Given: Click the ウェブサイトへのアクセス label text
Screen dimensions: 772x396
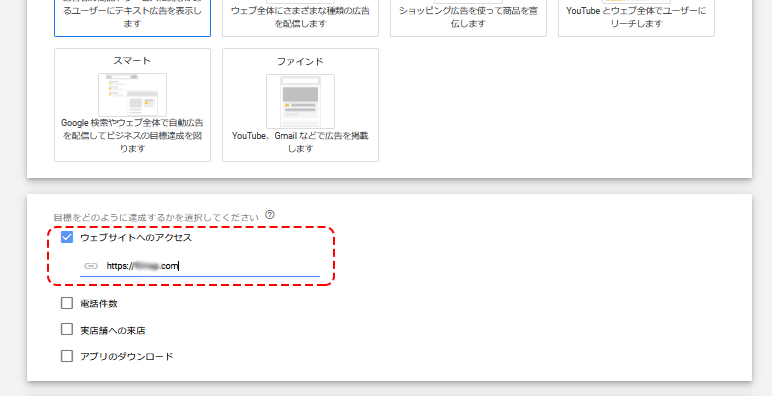Looking at the screenshot, I should point(136,237).
